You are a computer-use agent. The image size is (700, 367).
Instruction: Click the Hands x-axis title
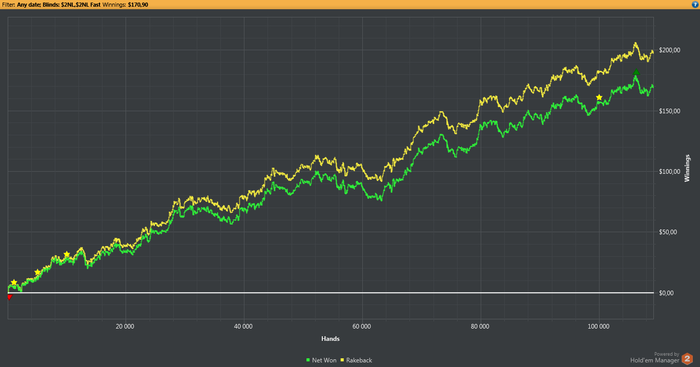(x=330, y=339)
